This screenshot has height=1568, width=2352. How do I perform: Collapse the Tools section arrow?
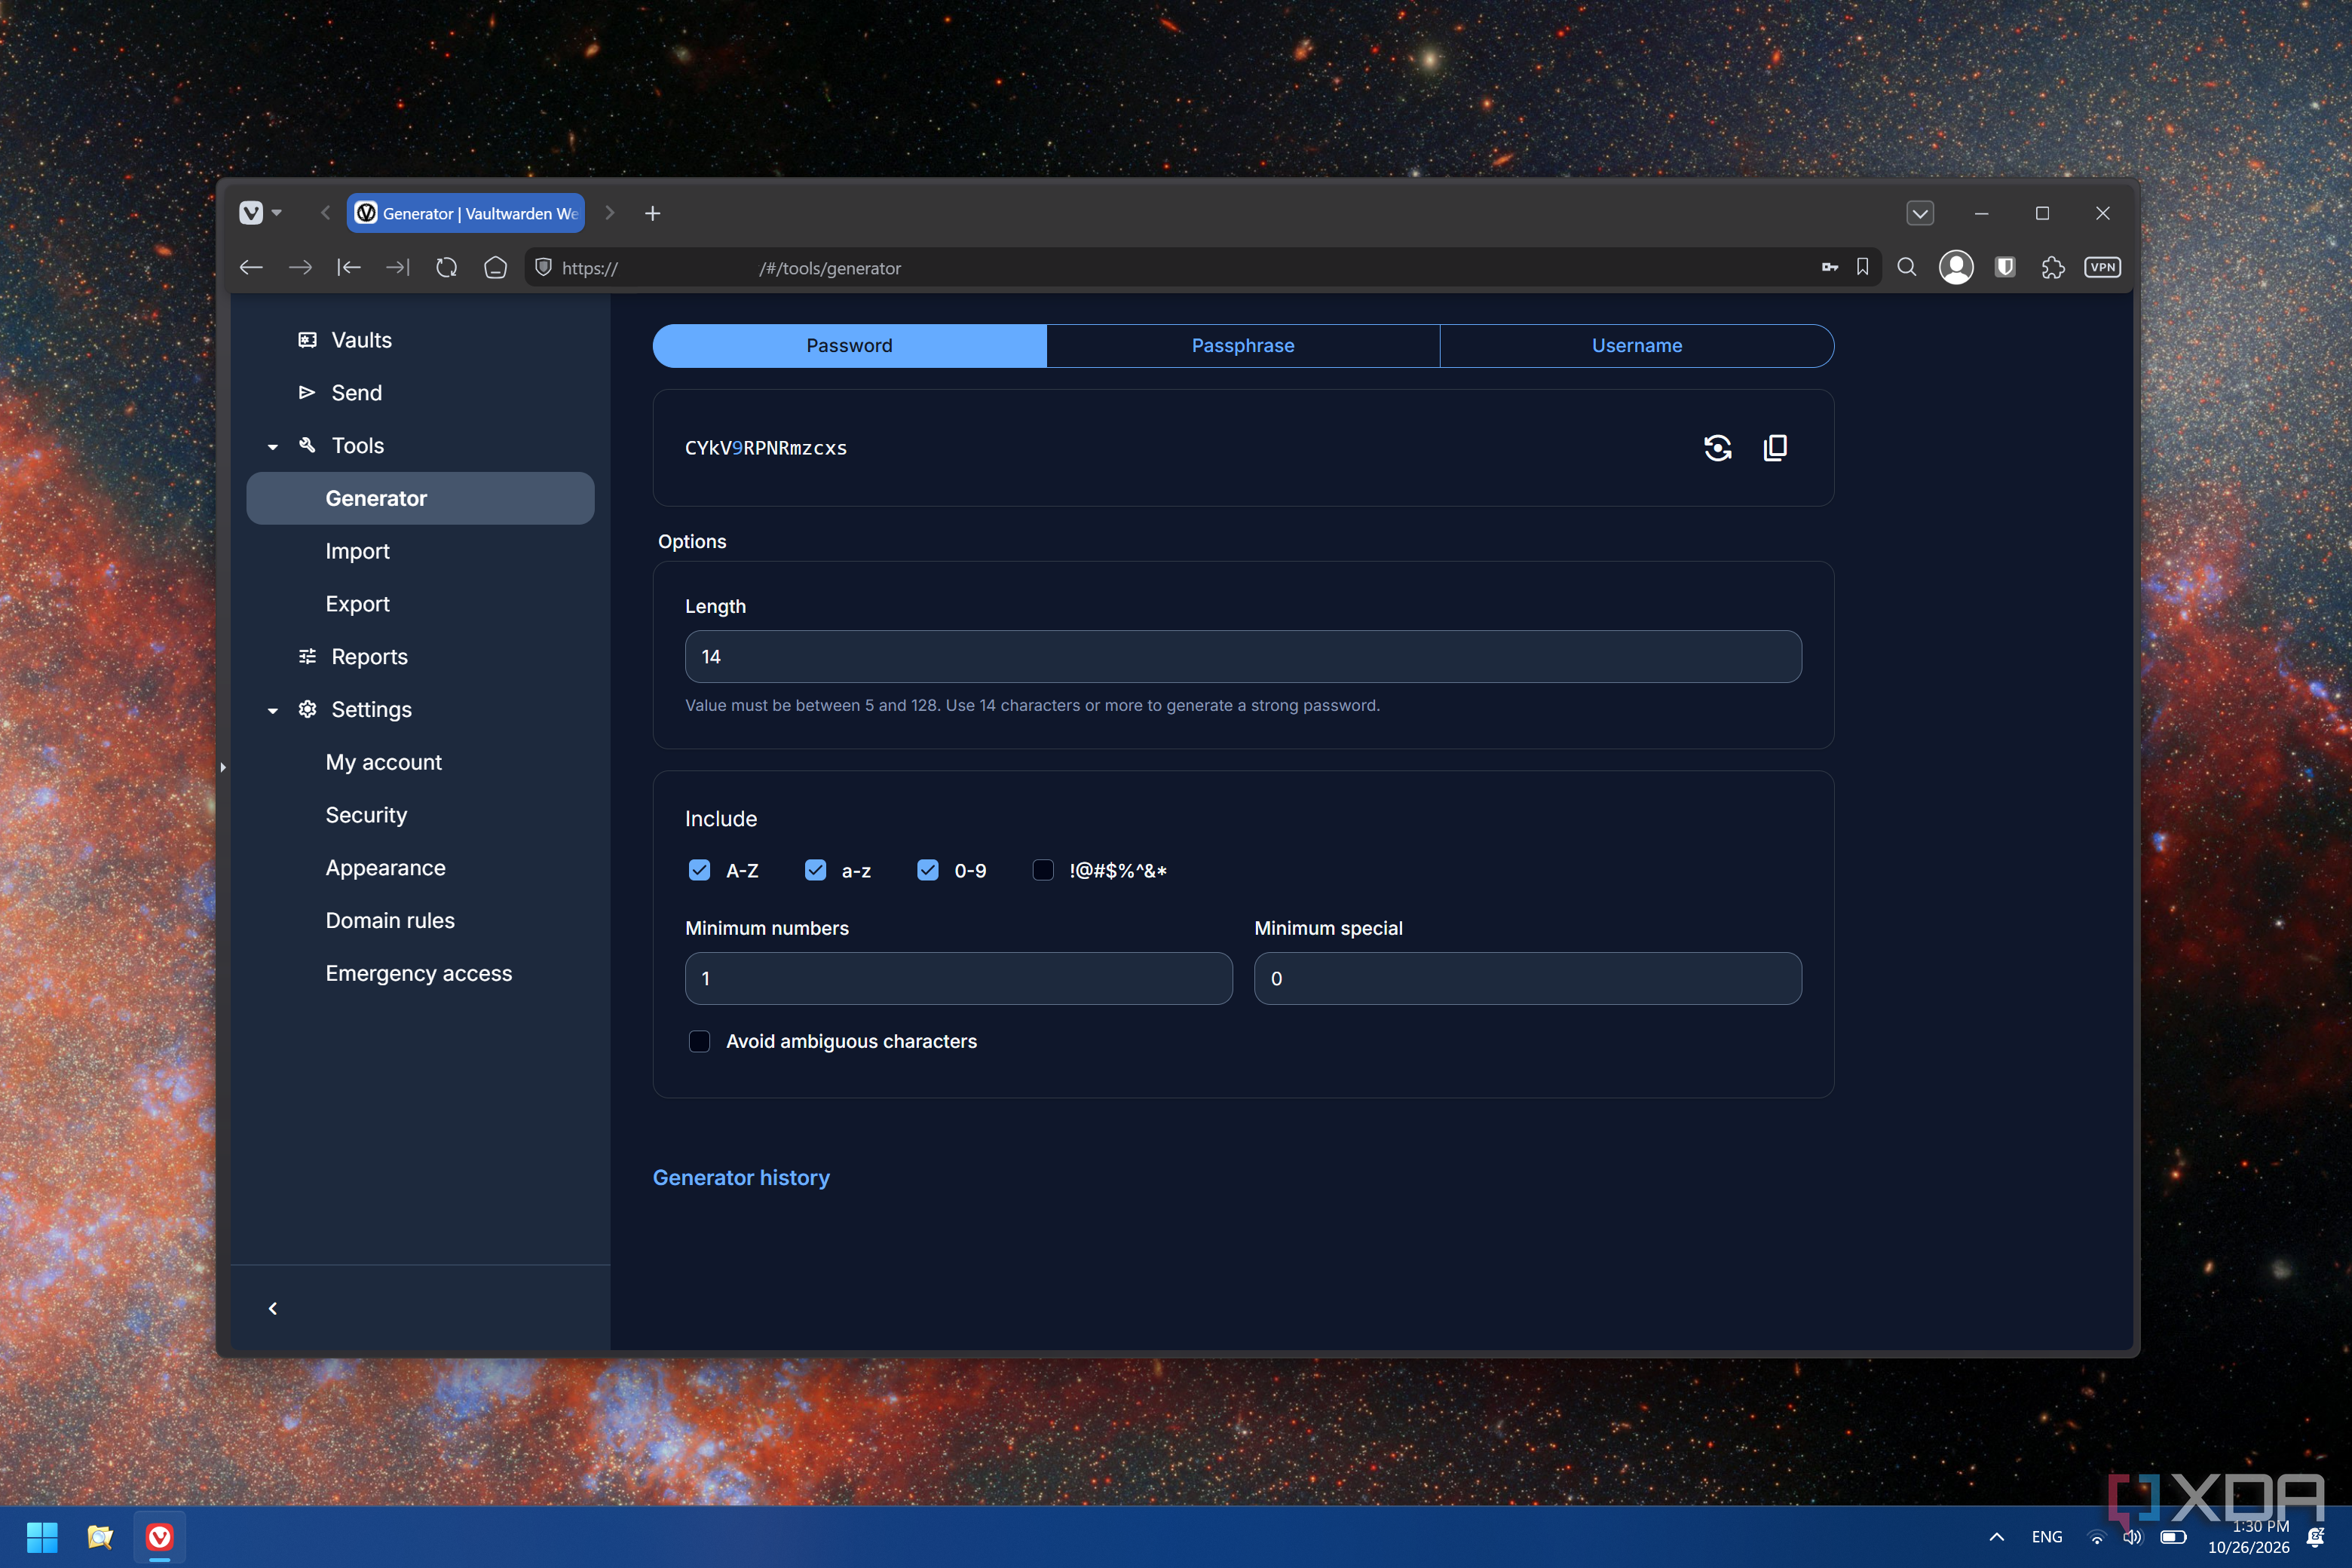[x=273, y=447]
